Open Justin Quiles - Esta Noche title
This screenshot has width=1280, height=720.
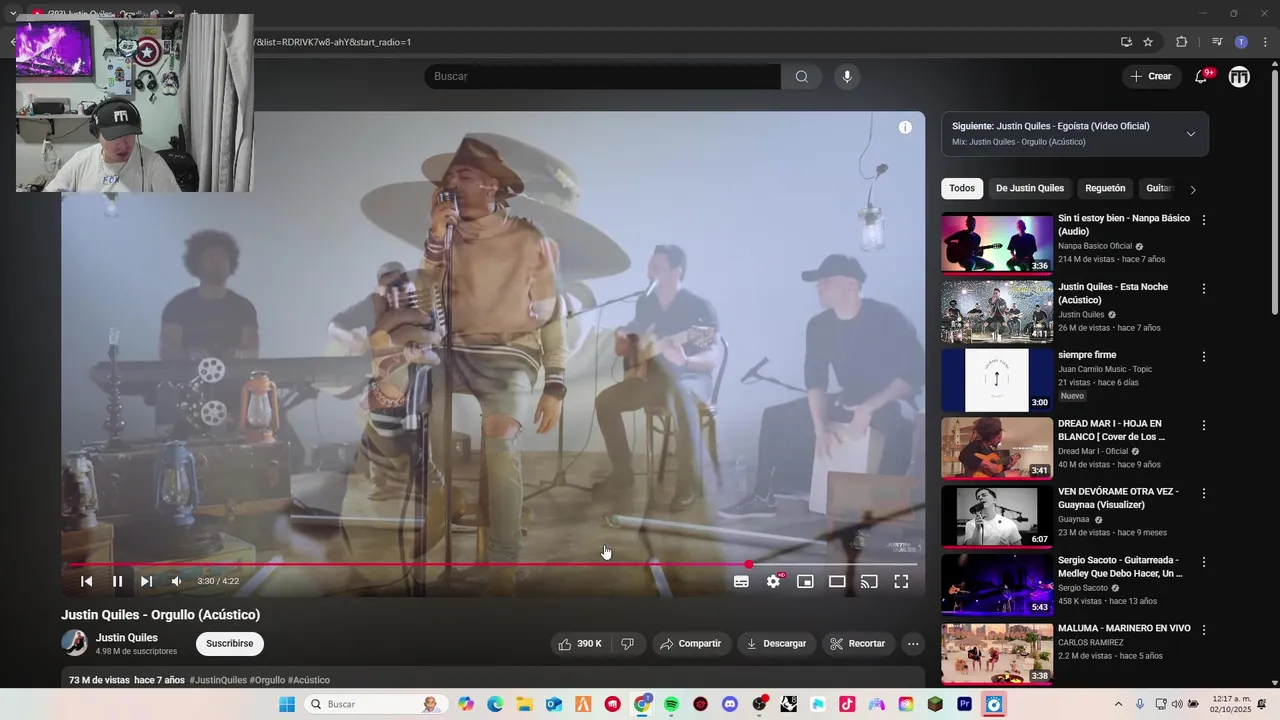(1113, 293)
